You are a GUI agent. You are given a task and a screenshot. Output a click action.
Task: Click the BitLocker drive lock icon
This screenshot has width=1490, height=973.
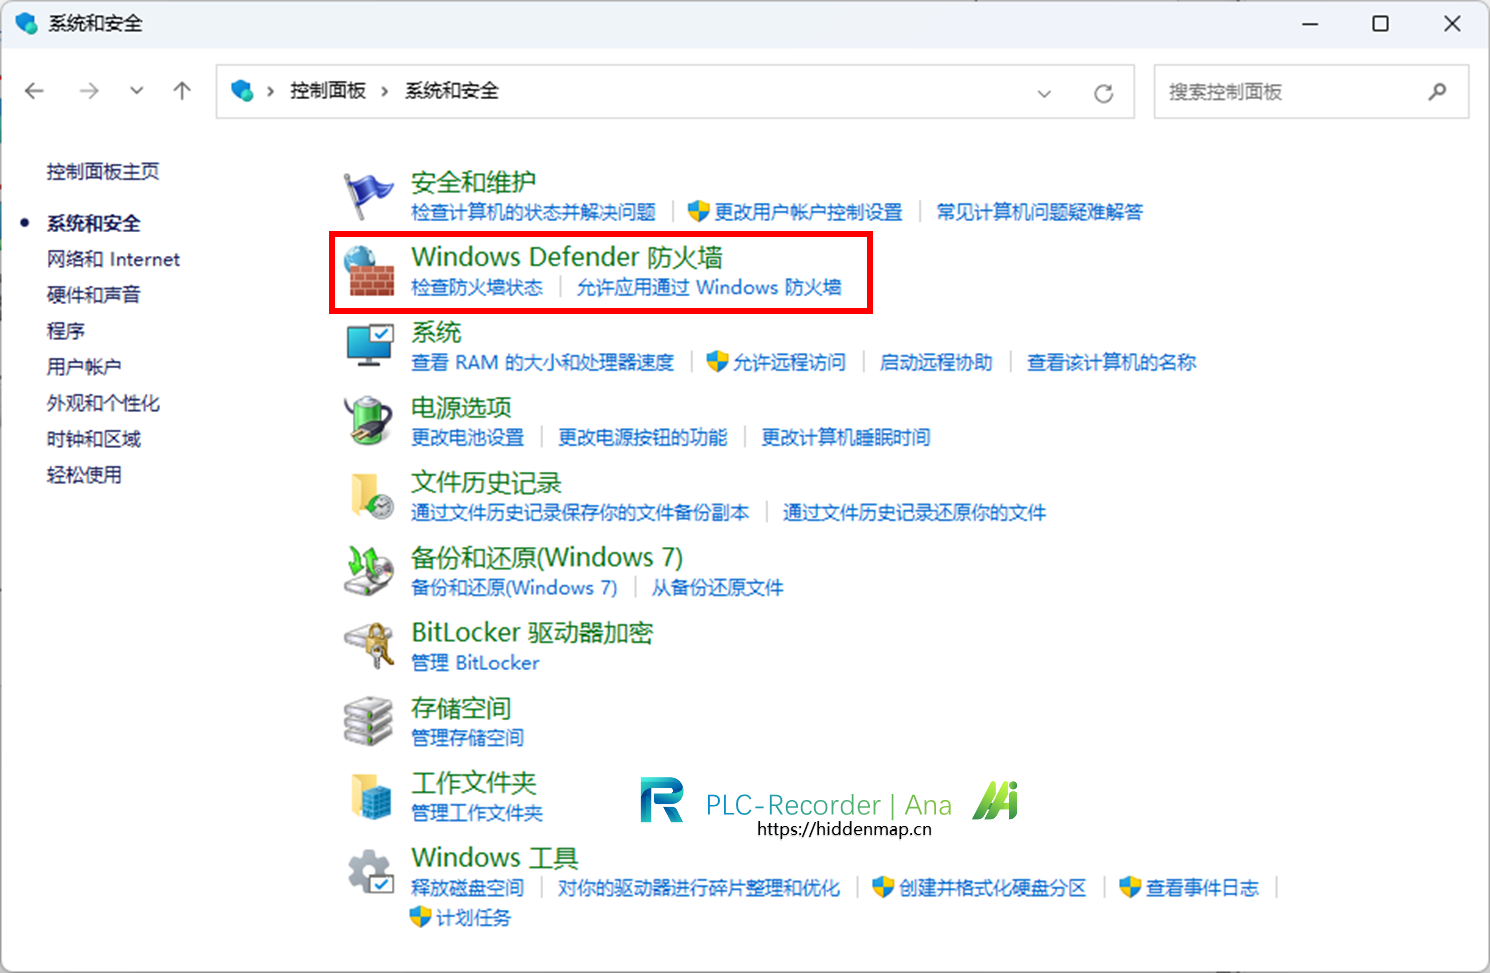[369, 646]
